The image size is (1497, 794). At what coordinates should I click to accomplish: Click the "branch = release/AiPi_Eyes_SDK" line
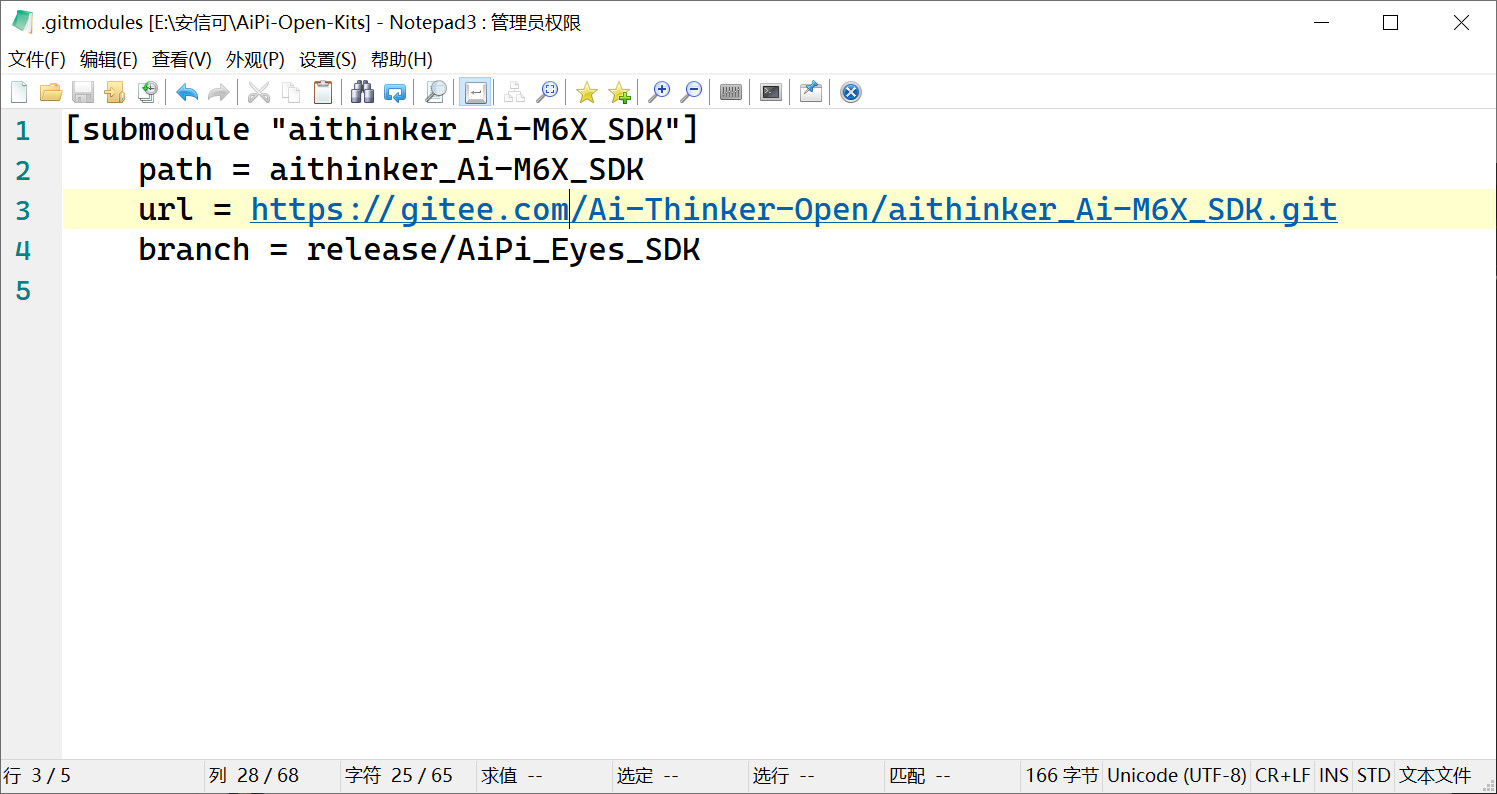point(419,250)
